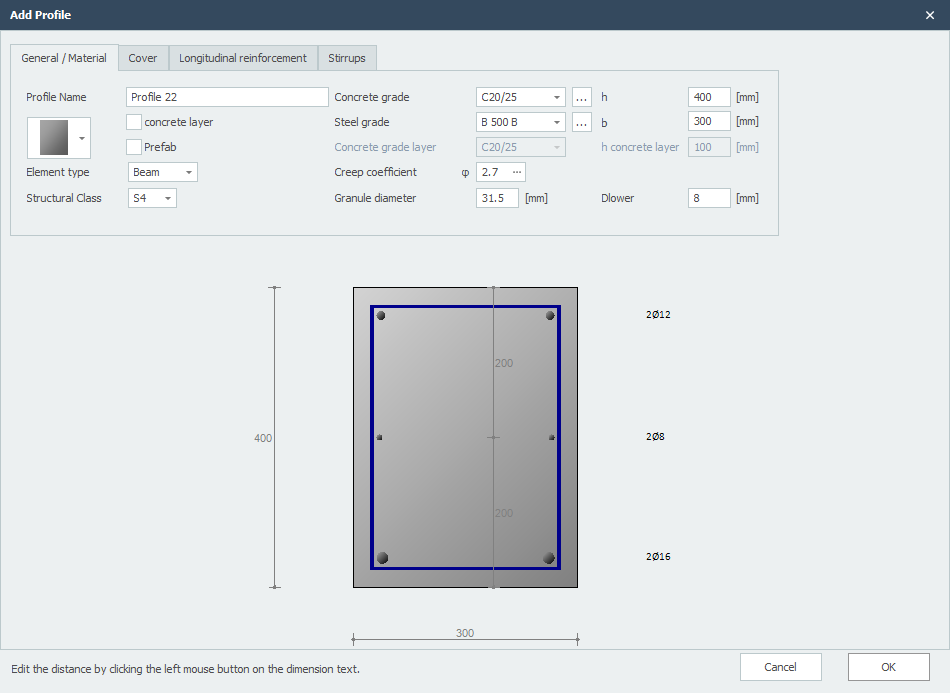Switch to the Cover tab

point(142,58)
